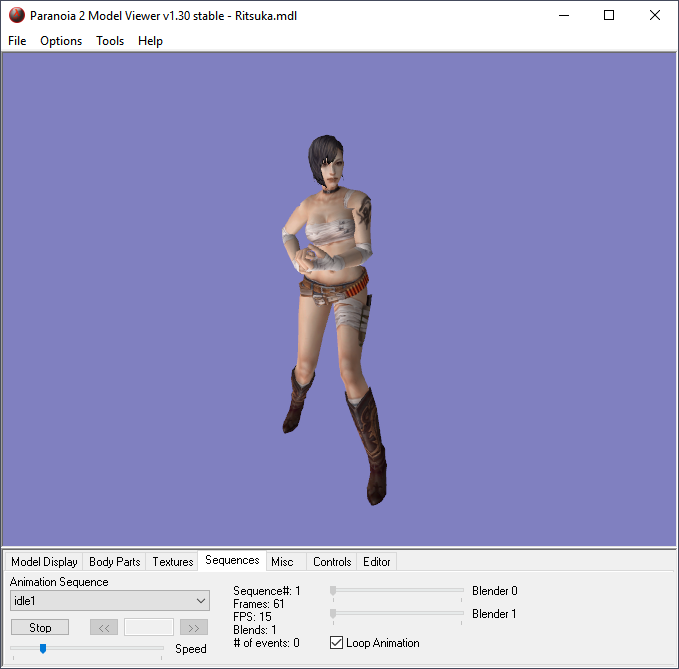
Task: Select the Sequences tab
Action: [x=232, y=560]
